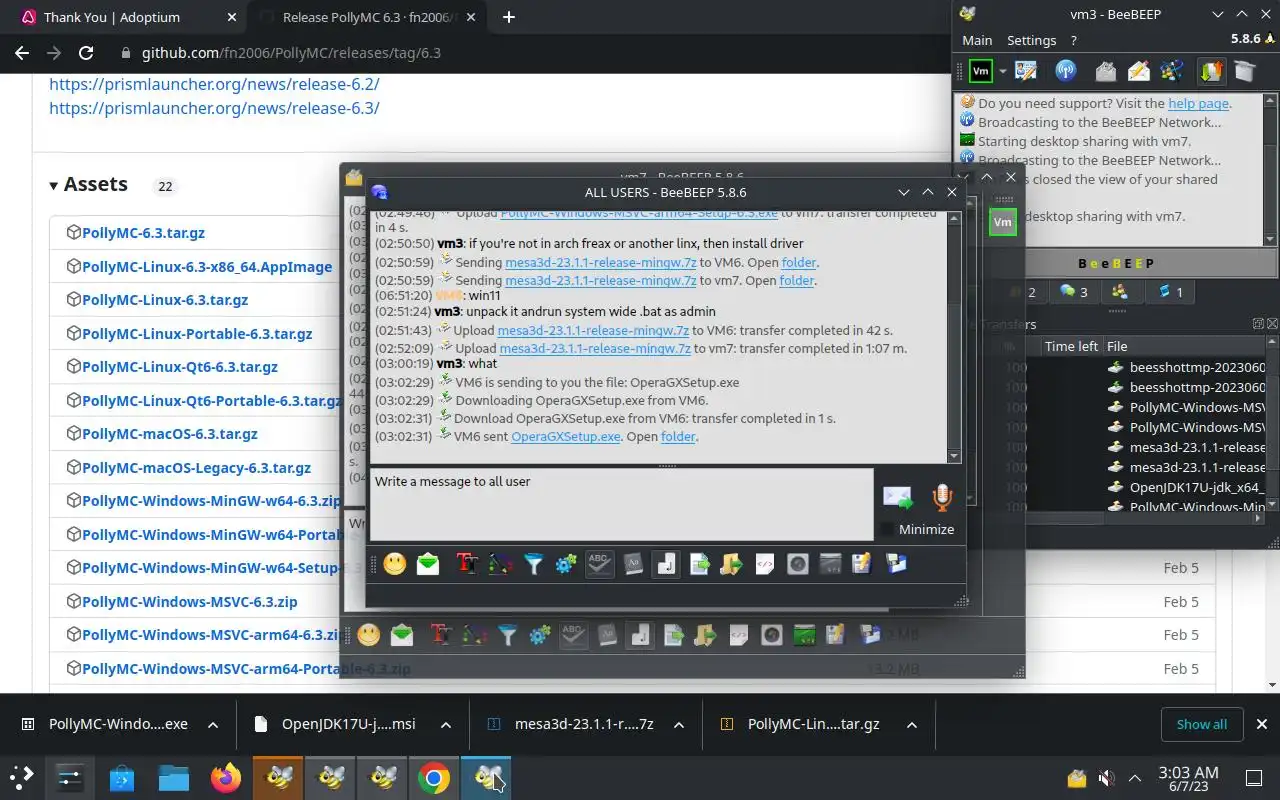Click grey open envelope icon in BeeBEEP toolbar
Screen dimensions: 1280x800
click(1106, 71)
